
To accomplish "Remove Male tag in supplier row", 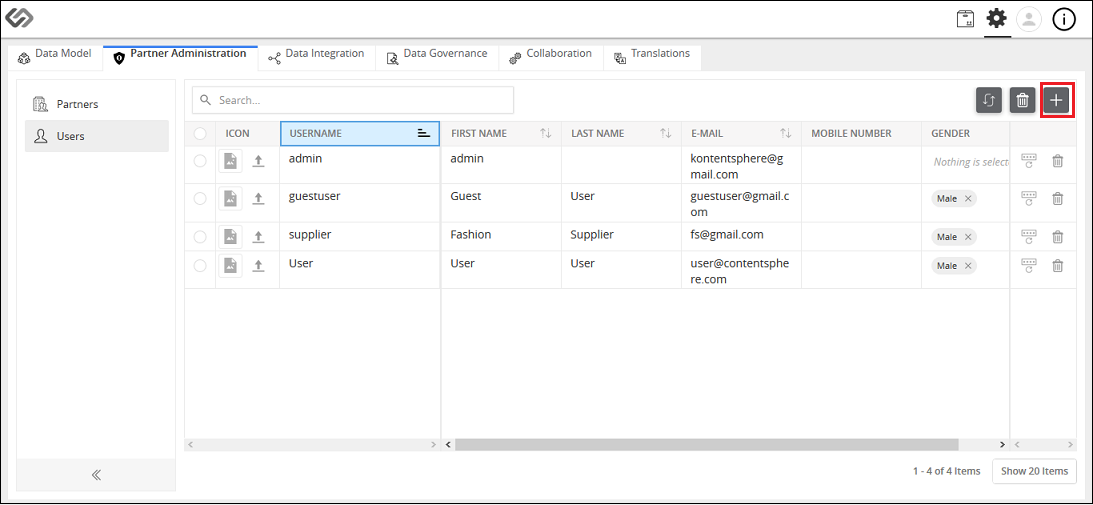I will [968, 236].
